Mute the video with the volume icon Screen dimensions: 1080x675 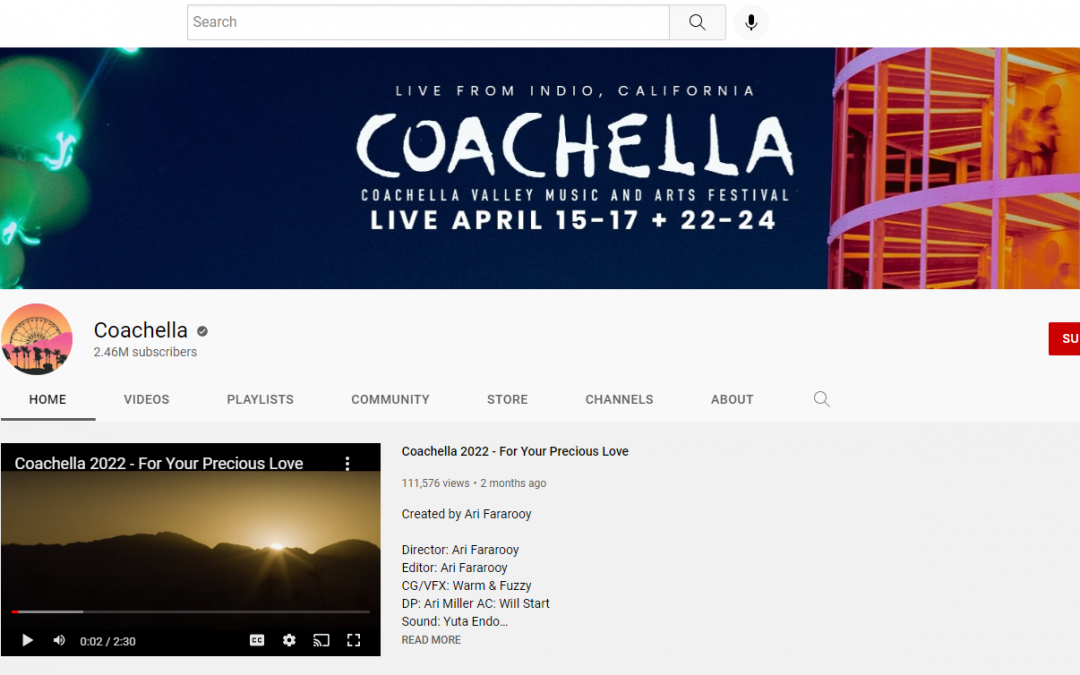tap(59, 641)
